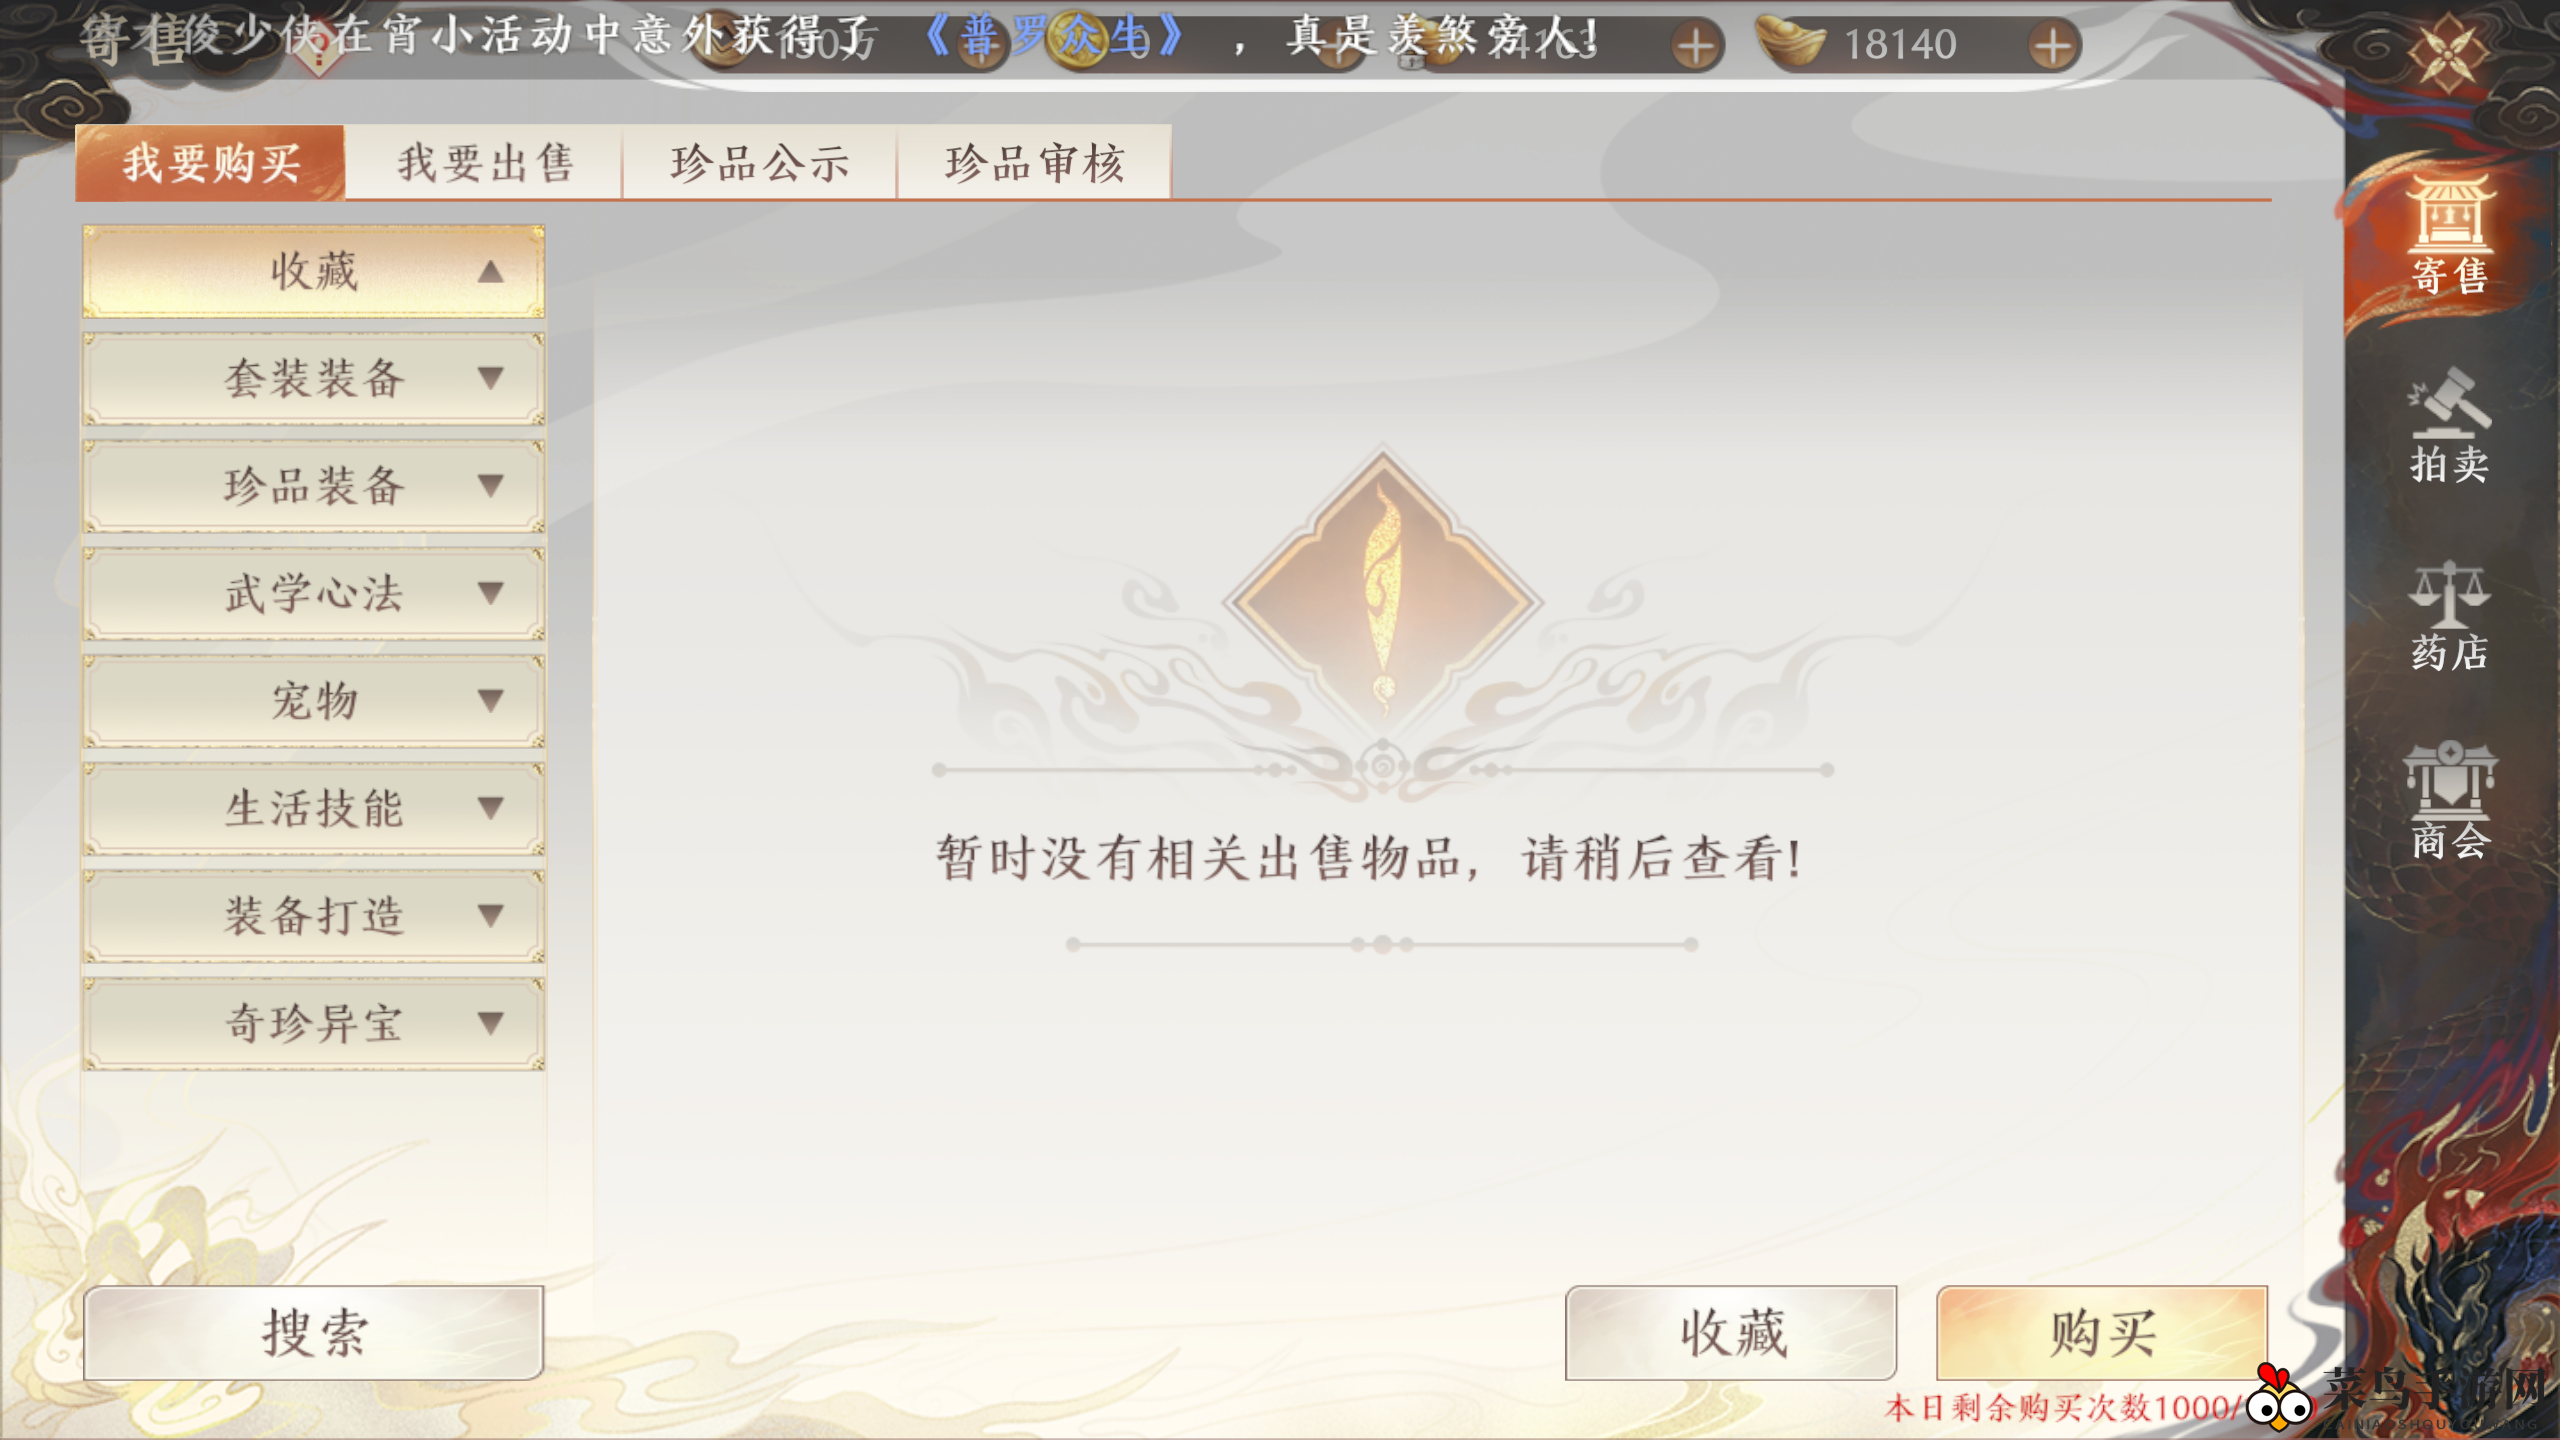Expand the 套装装备 category

coord(313,379)
